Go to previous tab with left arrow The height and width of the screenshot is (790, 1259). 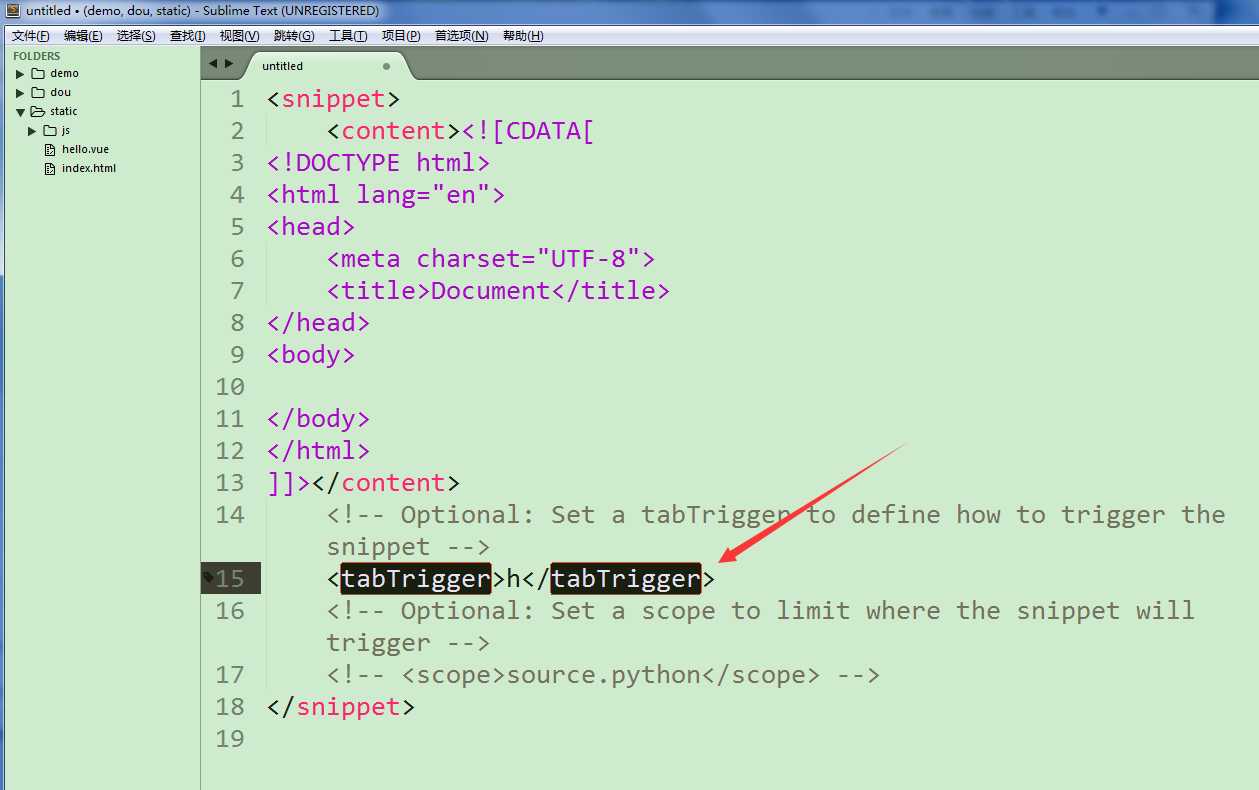pyautogui.click(x=212, y=64)
